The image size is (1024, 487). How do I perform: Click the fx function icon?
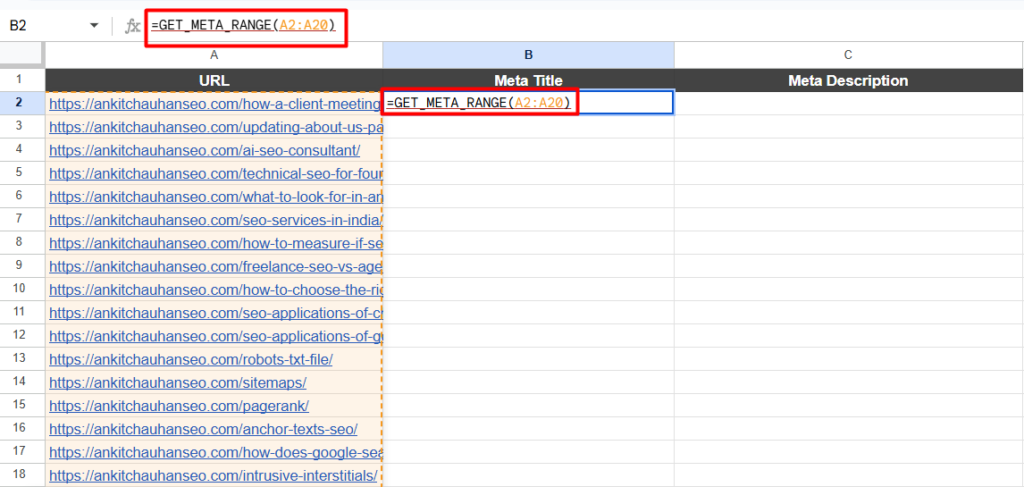tap(133, 25)
